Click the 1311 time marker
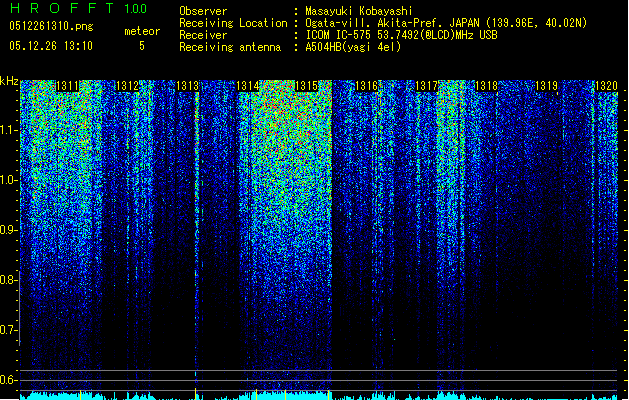Viewport: 629px width, 400px height. [67, 86]
